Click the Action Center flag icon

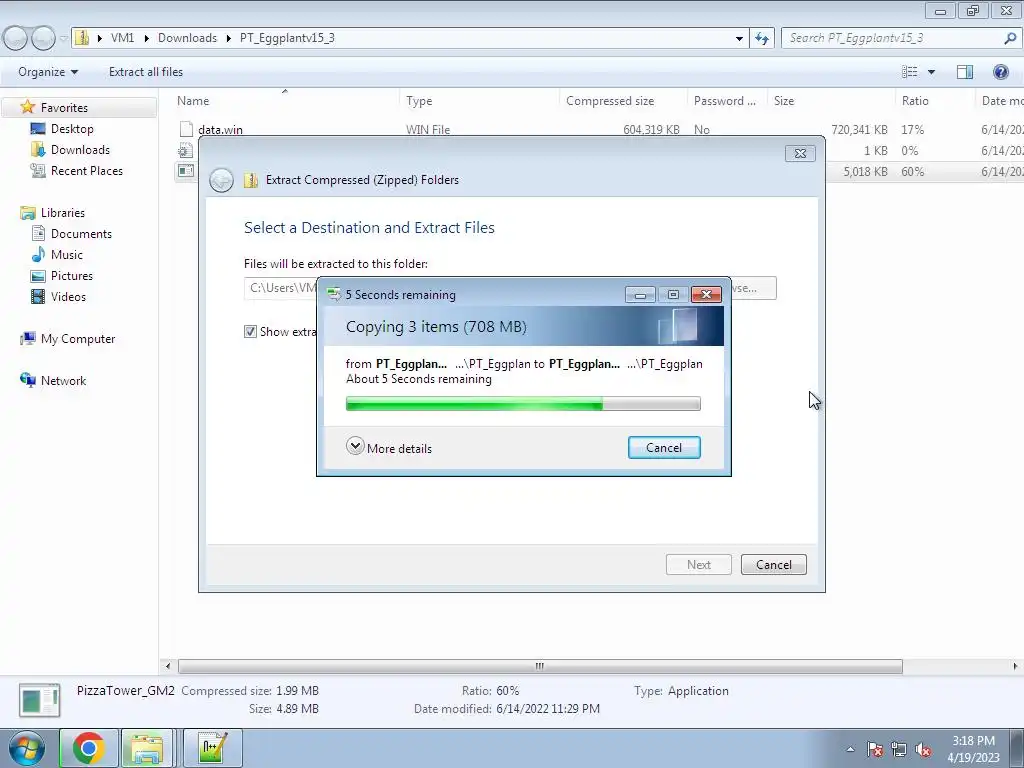click(875, 750)
